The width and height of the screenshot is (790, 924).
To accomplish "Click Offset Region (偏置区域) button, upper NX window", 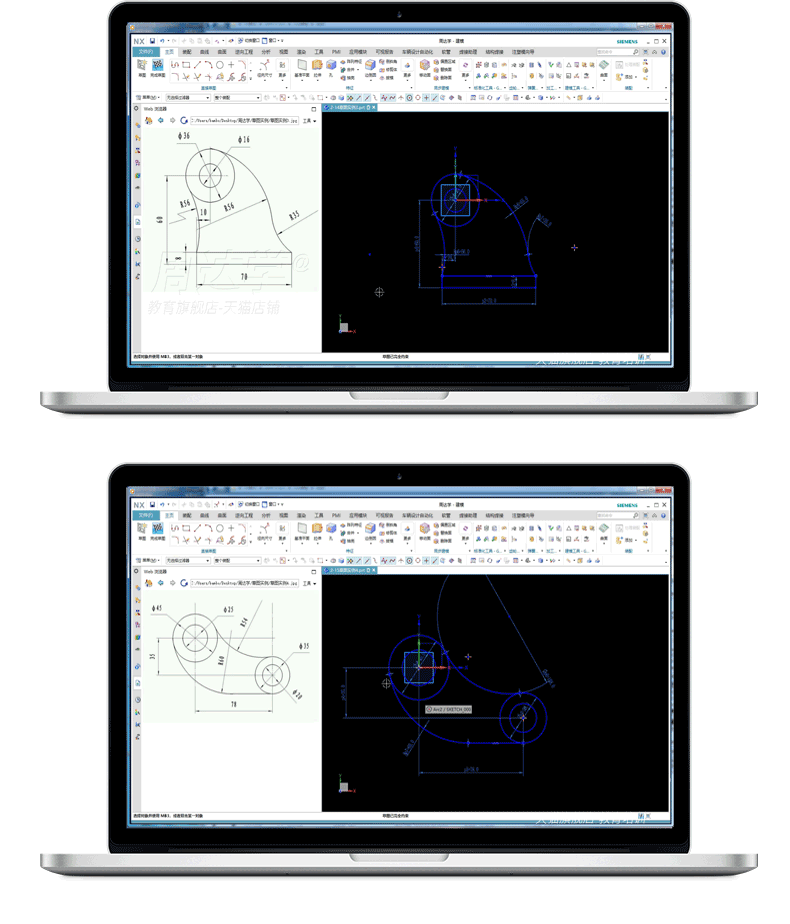I will tap(445, 61).
